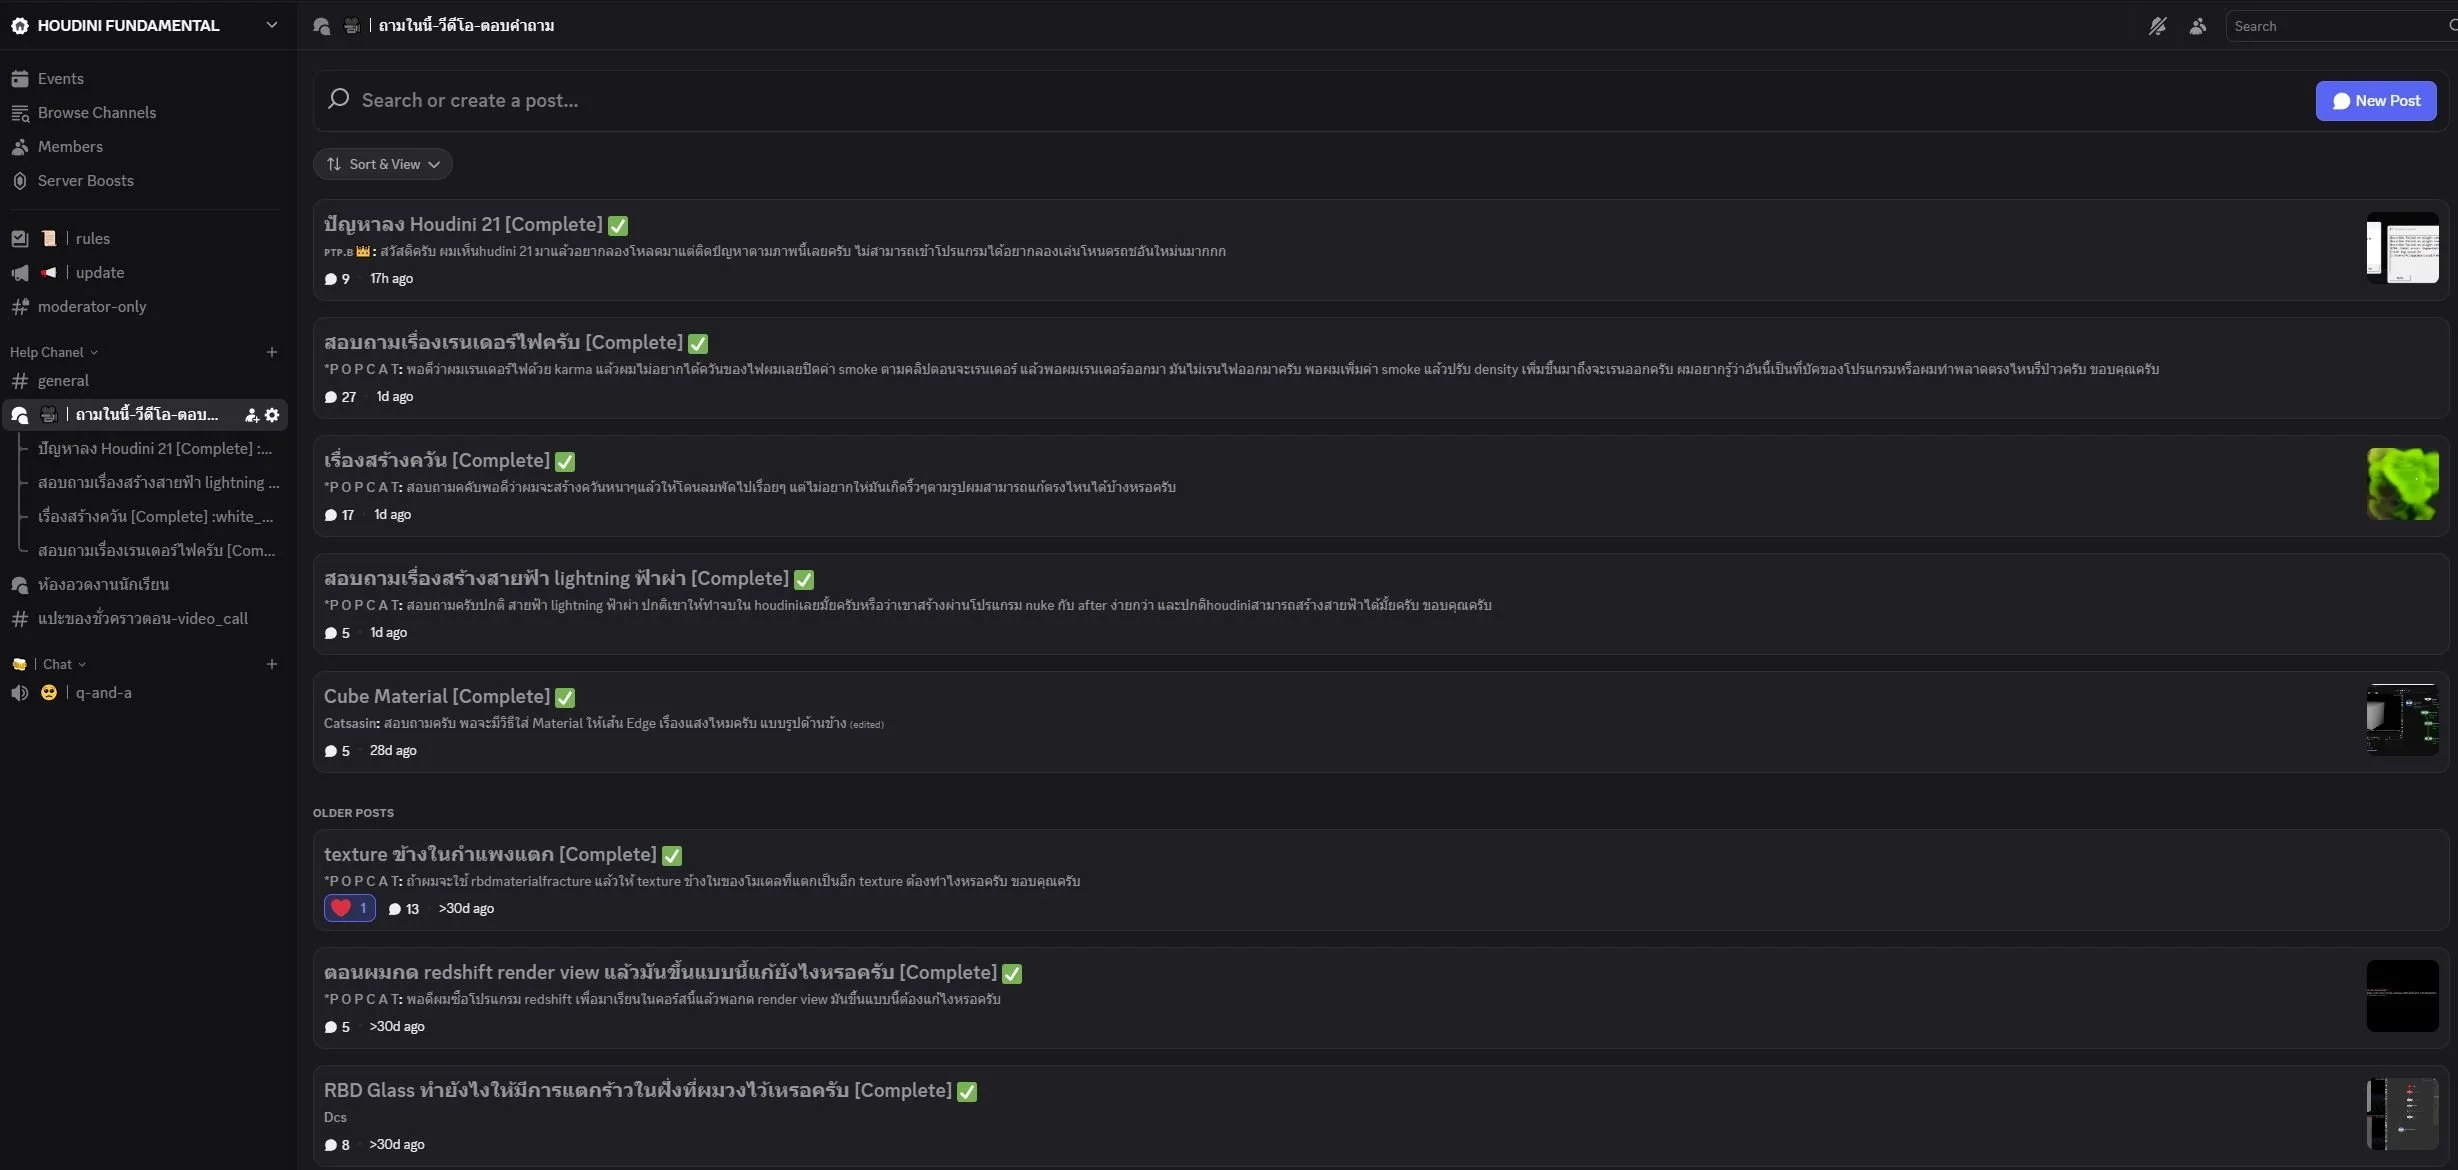Click plus icon next to Chat category
Screen dimensions: 2458x1170
271,664
